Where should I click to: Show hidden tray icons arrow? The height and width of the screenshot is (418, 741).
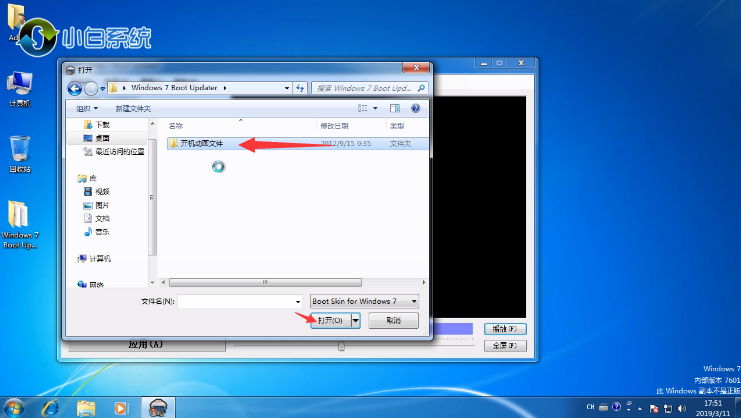tap(640, 408)
